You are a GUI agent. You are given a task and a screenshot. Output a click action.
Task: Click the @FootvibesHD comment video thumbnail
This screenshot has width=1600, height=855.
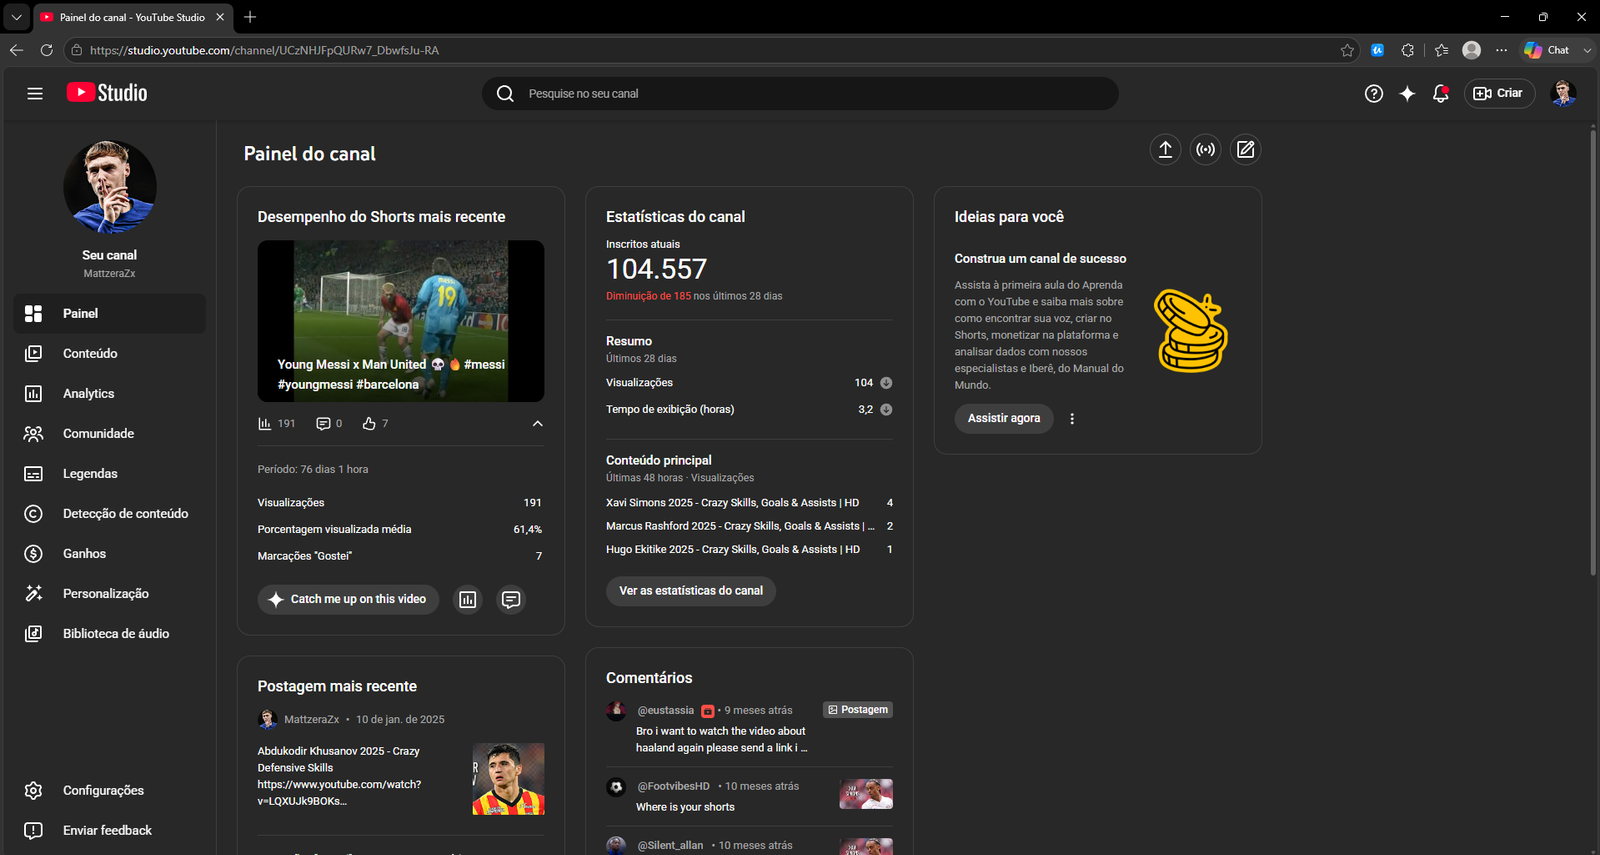click(x=866, y=794)
